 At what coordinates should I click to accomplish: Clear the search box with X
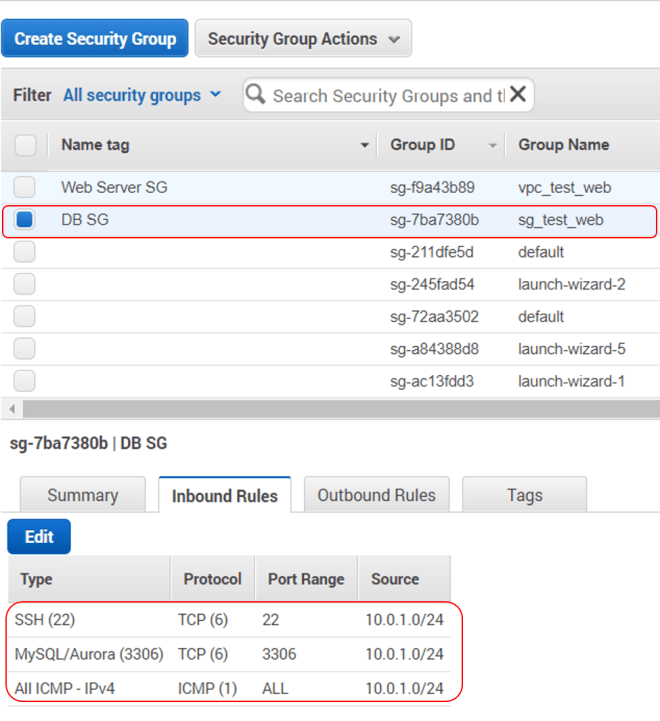[518, 95]
